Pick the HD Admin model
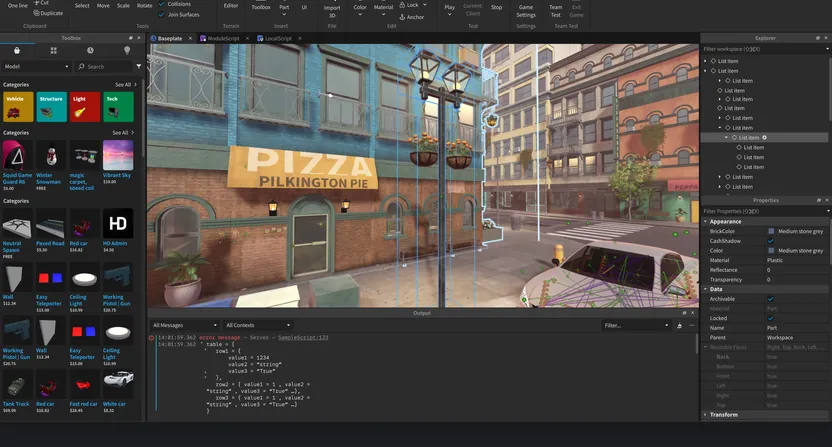This screenshot has width=832, height=447. [x=118, y=224]
